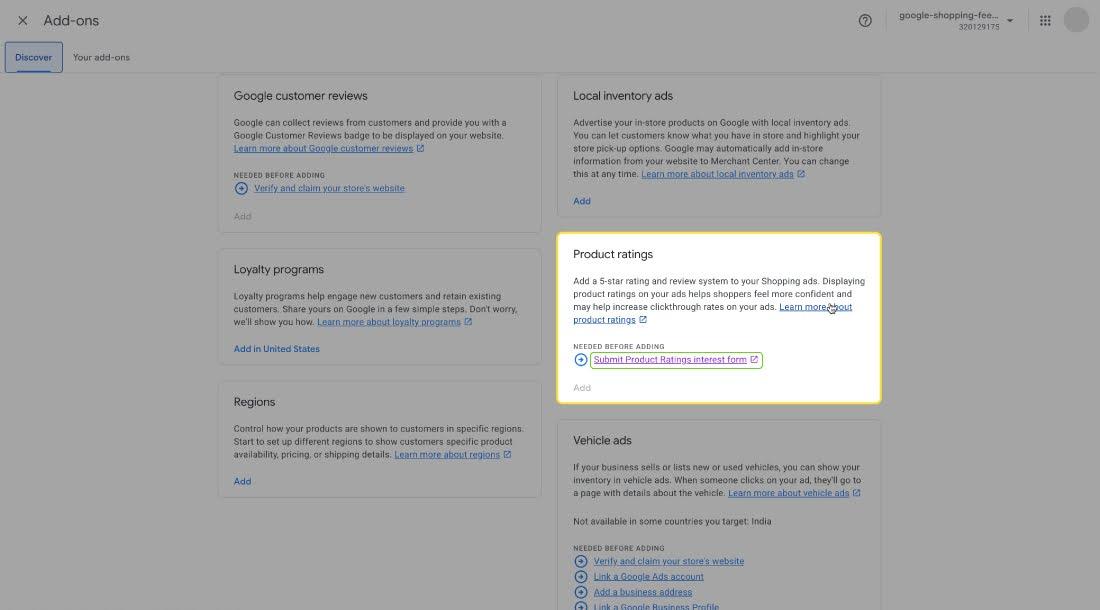Open Learn more about loyalty programs link
The height and width of the screenshot is (610, 1100).
click(388, 322)
